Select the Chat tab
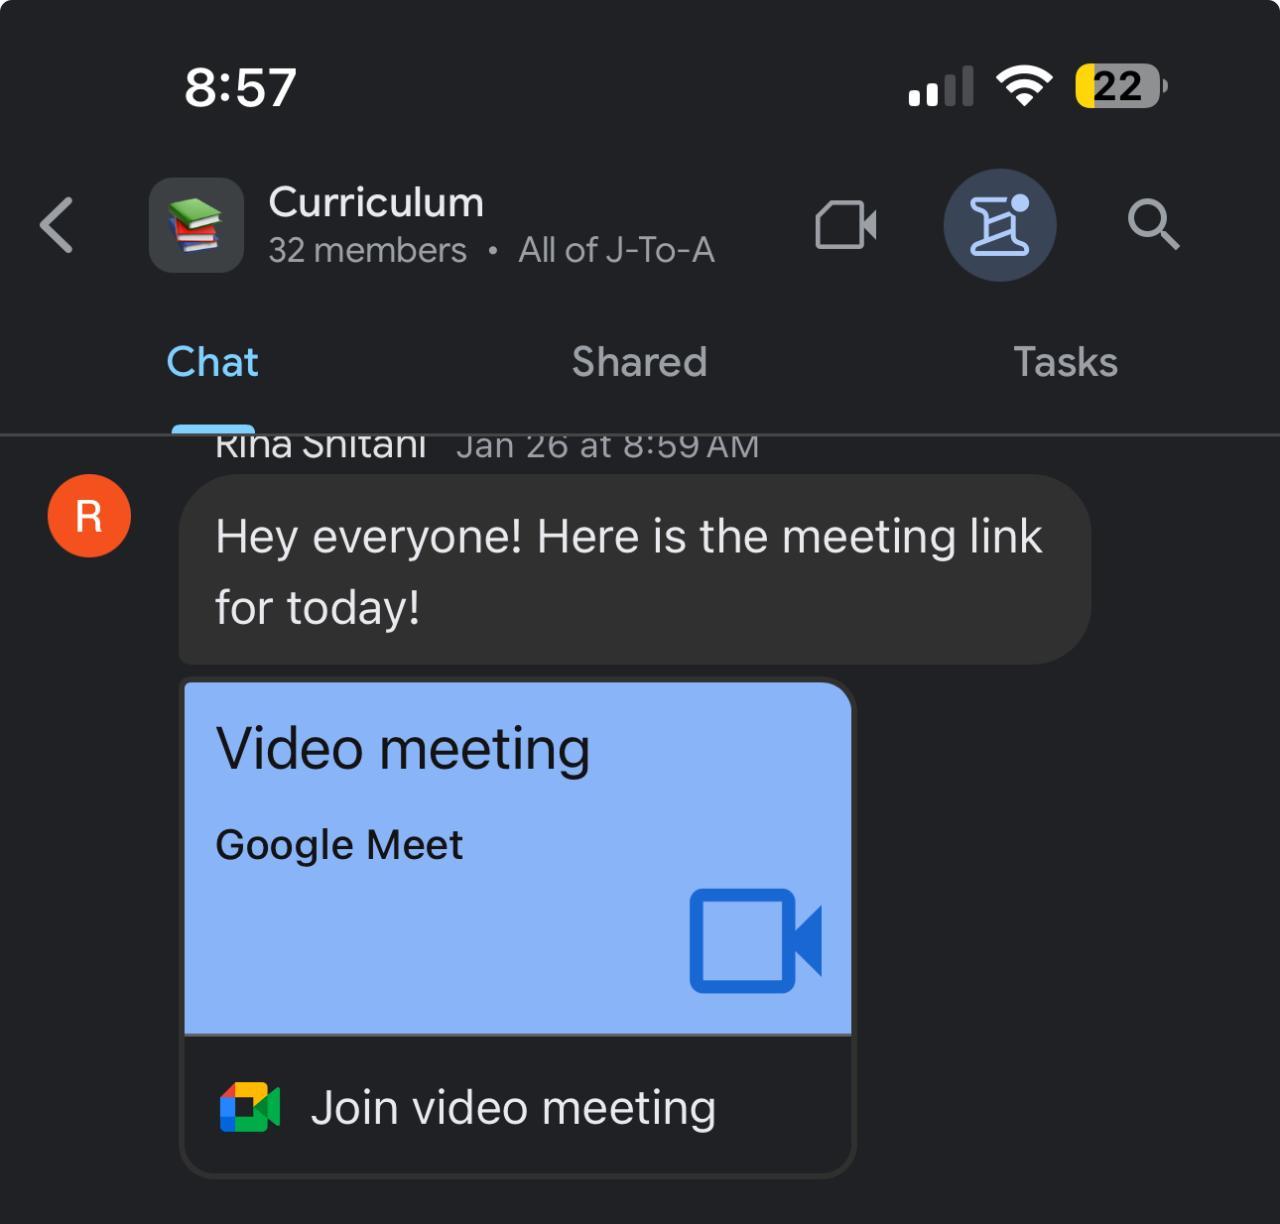The height and width of the screenshot is (1224, 1280). [x=212, y=362]
